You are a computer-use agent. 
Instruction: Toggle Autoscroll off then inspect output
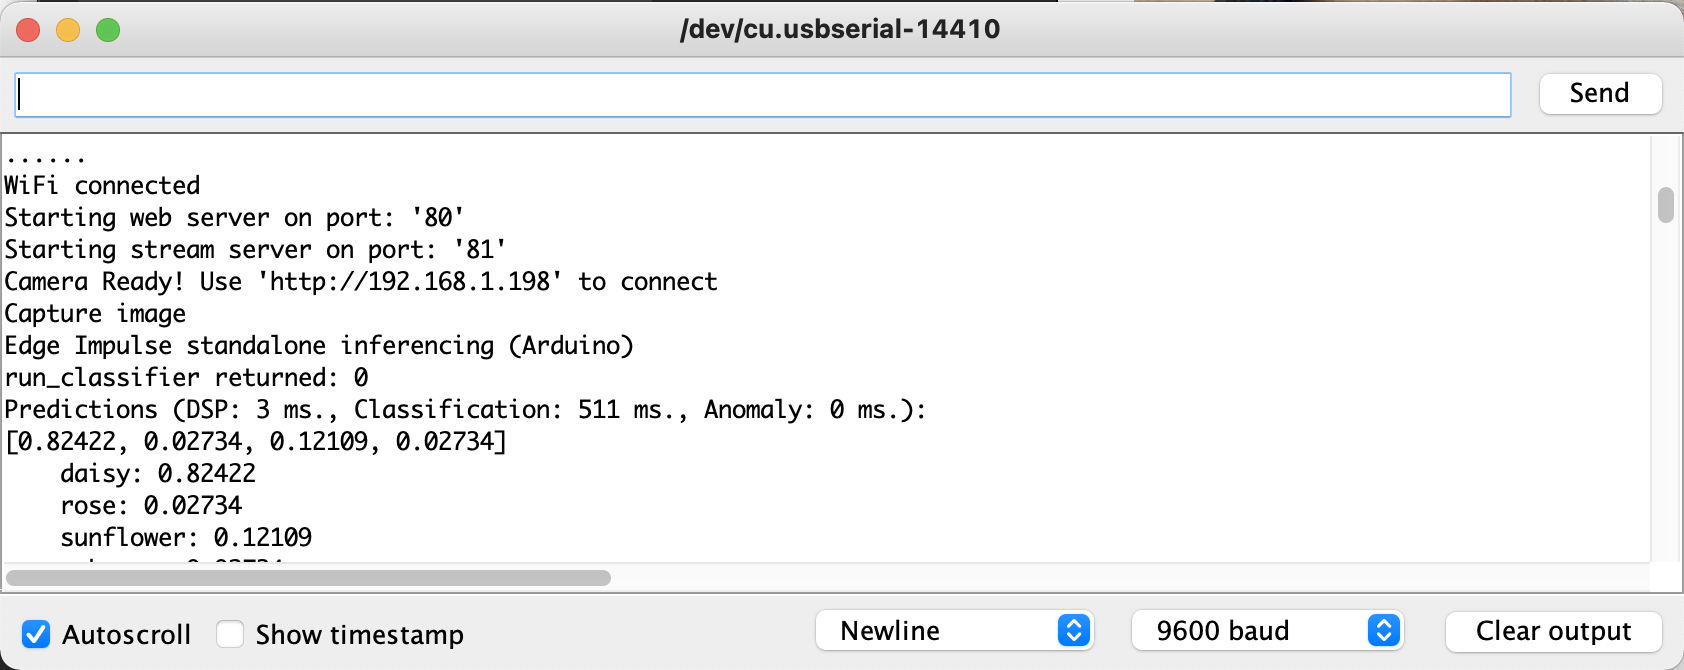click(x=37, y=633)
